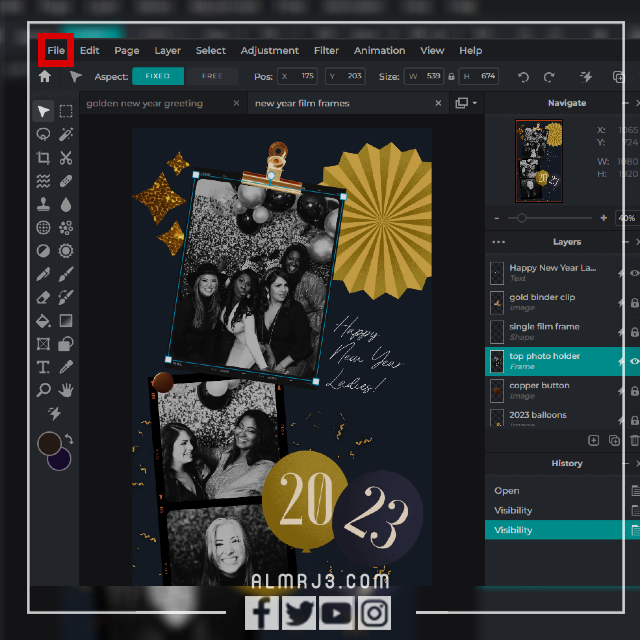Screen dimensions: 640x640
Task: Select the globe-shaped tool in toolbox
Action: (43, 227)
